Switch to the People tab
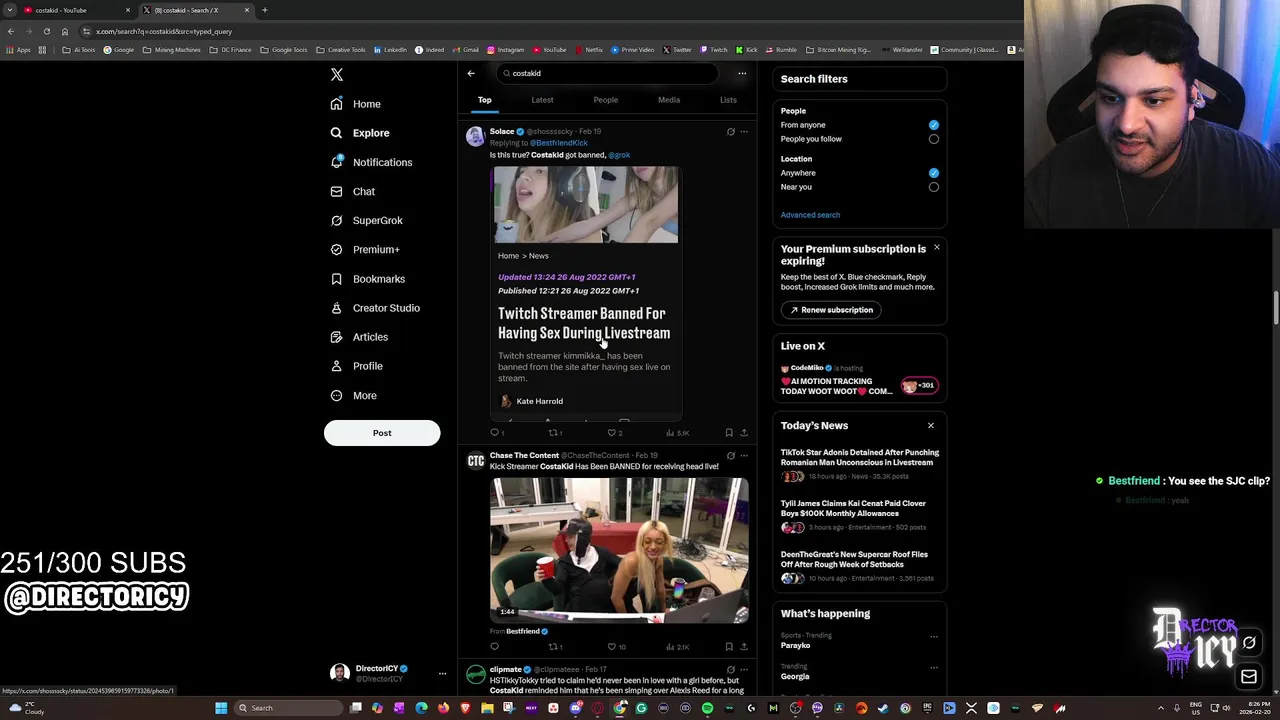 point(605,100)
